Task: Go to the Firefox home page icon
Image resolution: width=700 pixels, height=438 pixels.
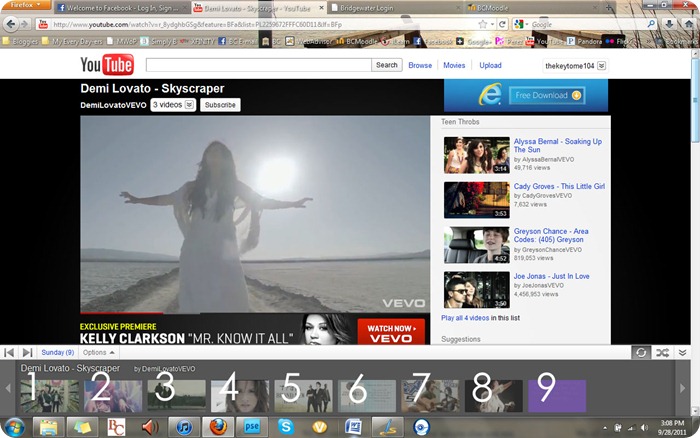Action: coord(688,24)
